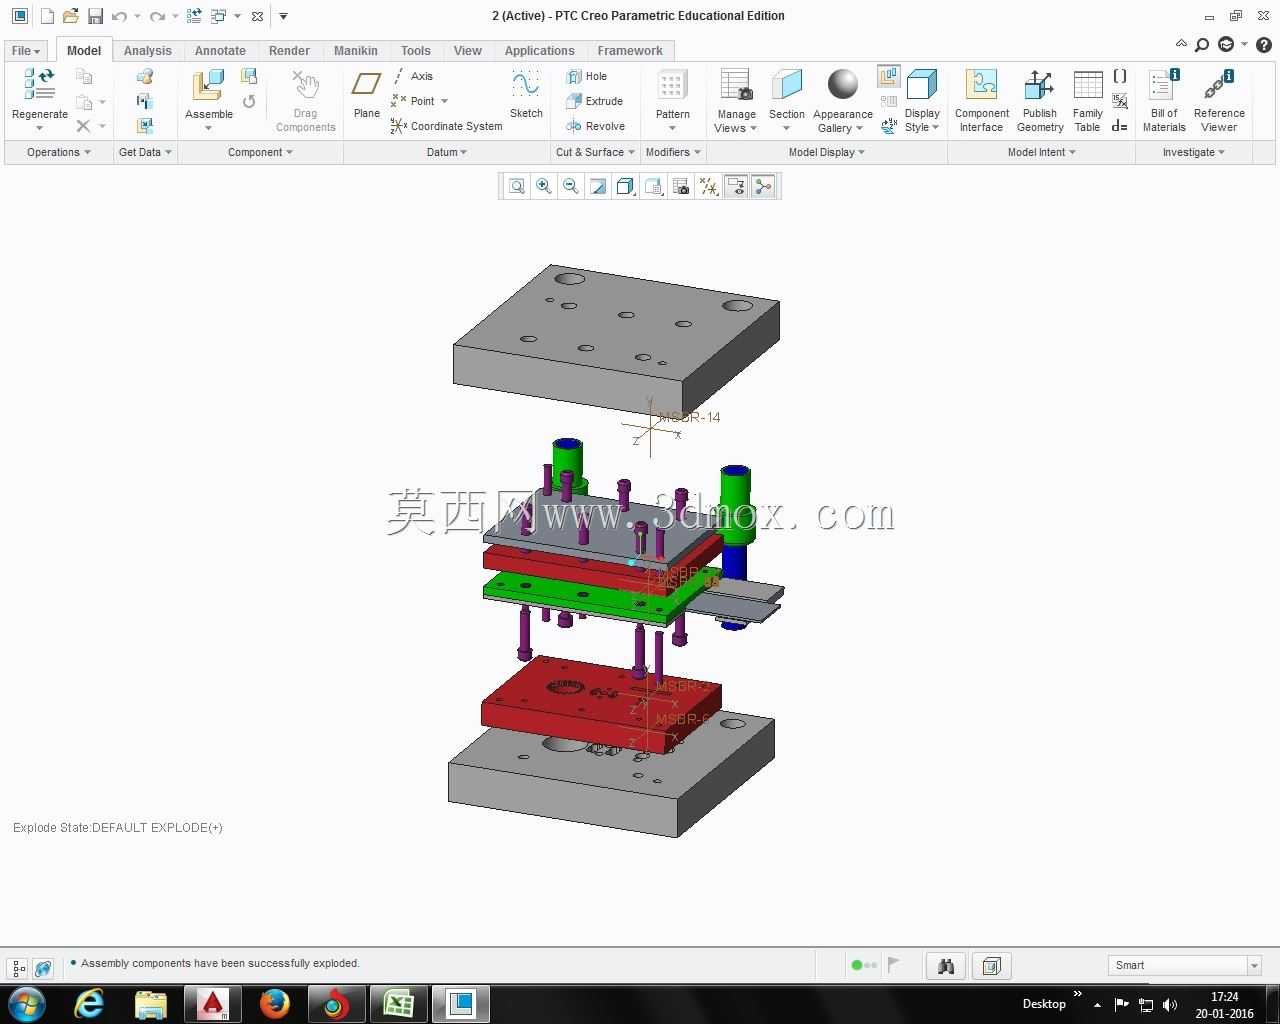This screenshot has width=1280, height=1024.
Task: Switch to the Render tab
Action: point(289,51)
